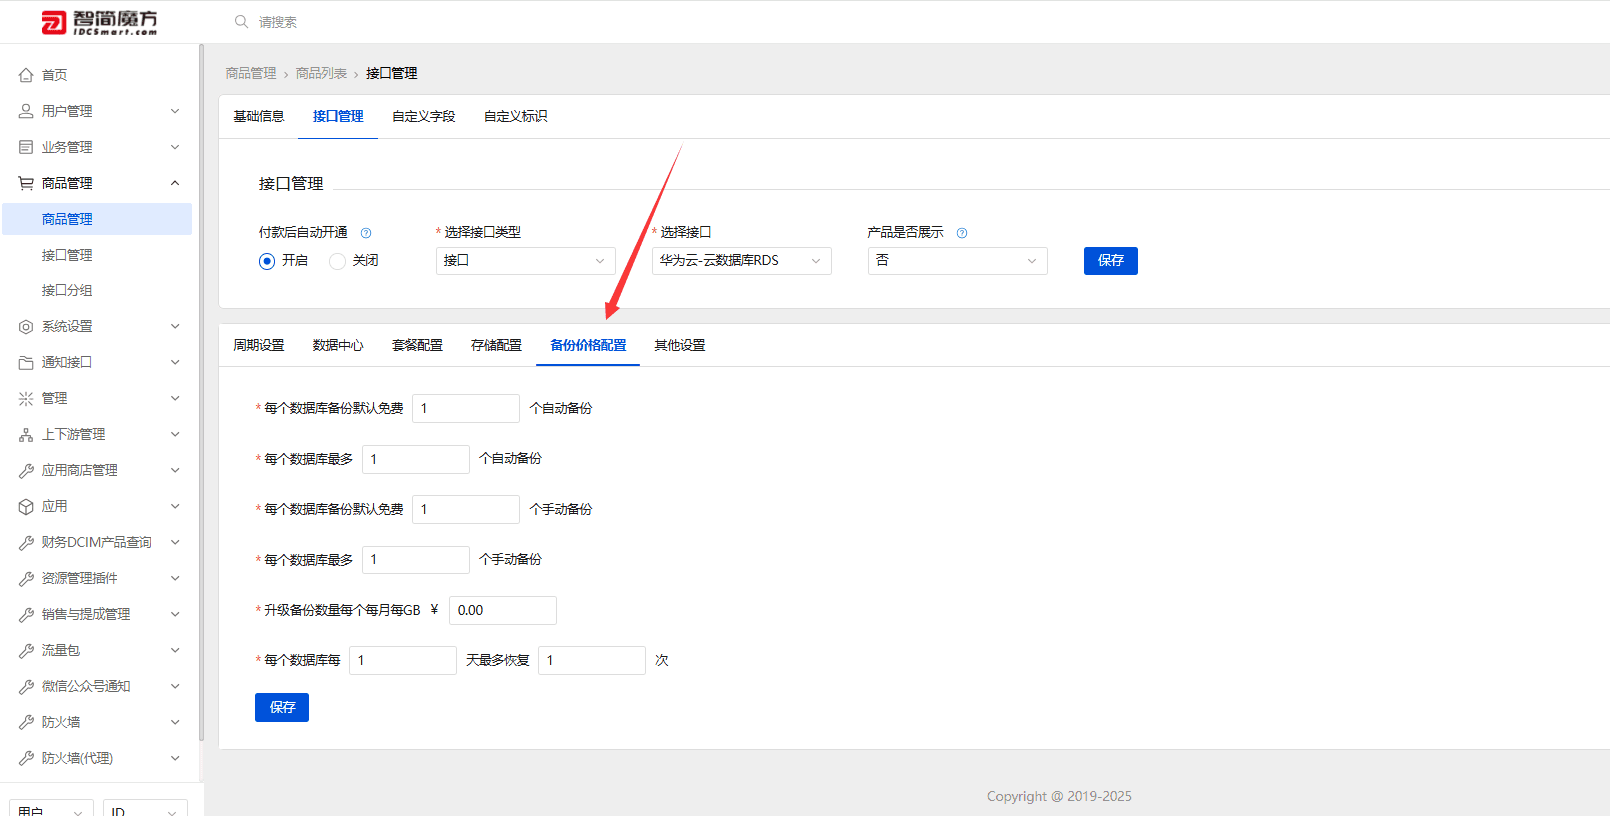
Task: Click the search magnifier icon
Action: click(241, 22)
